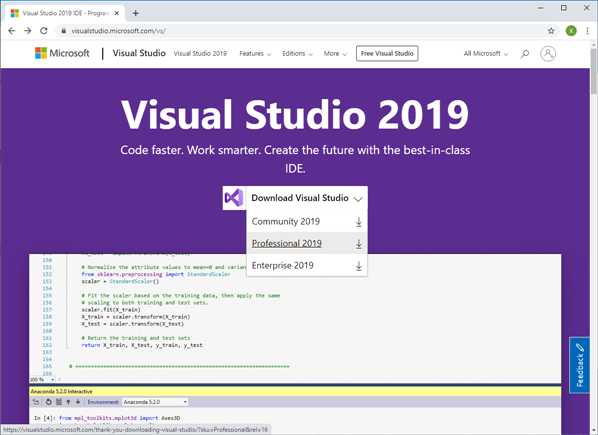
Task: Click the blue Feedback side button
Action: tap(579, 365)
